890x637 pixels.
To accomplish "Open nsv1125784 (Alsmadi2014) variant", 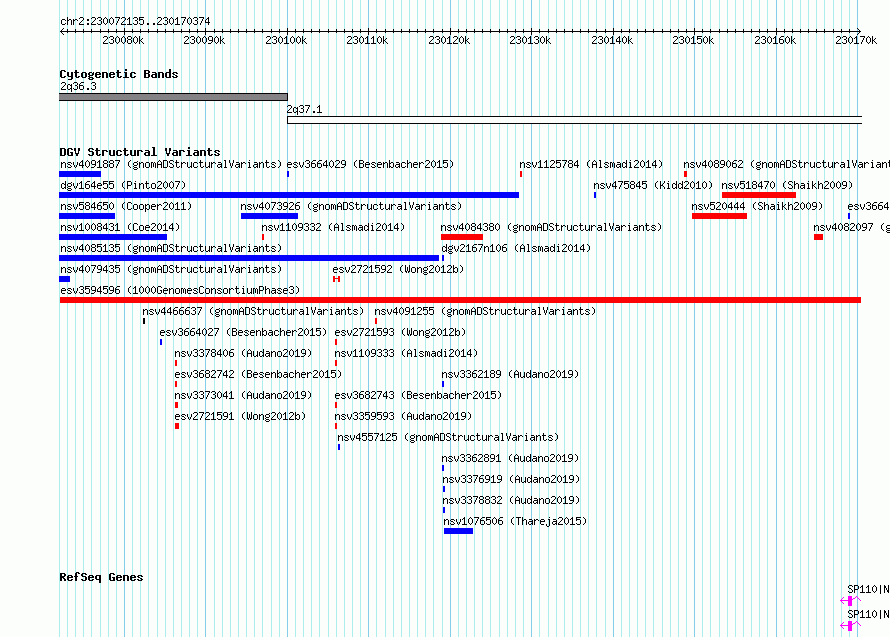I will tap(591, 164).
